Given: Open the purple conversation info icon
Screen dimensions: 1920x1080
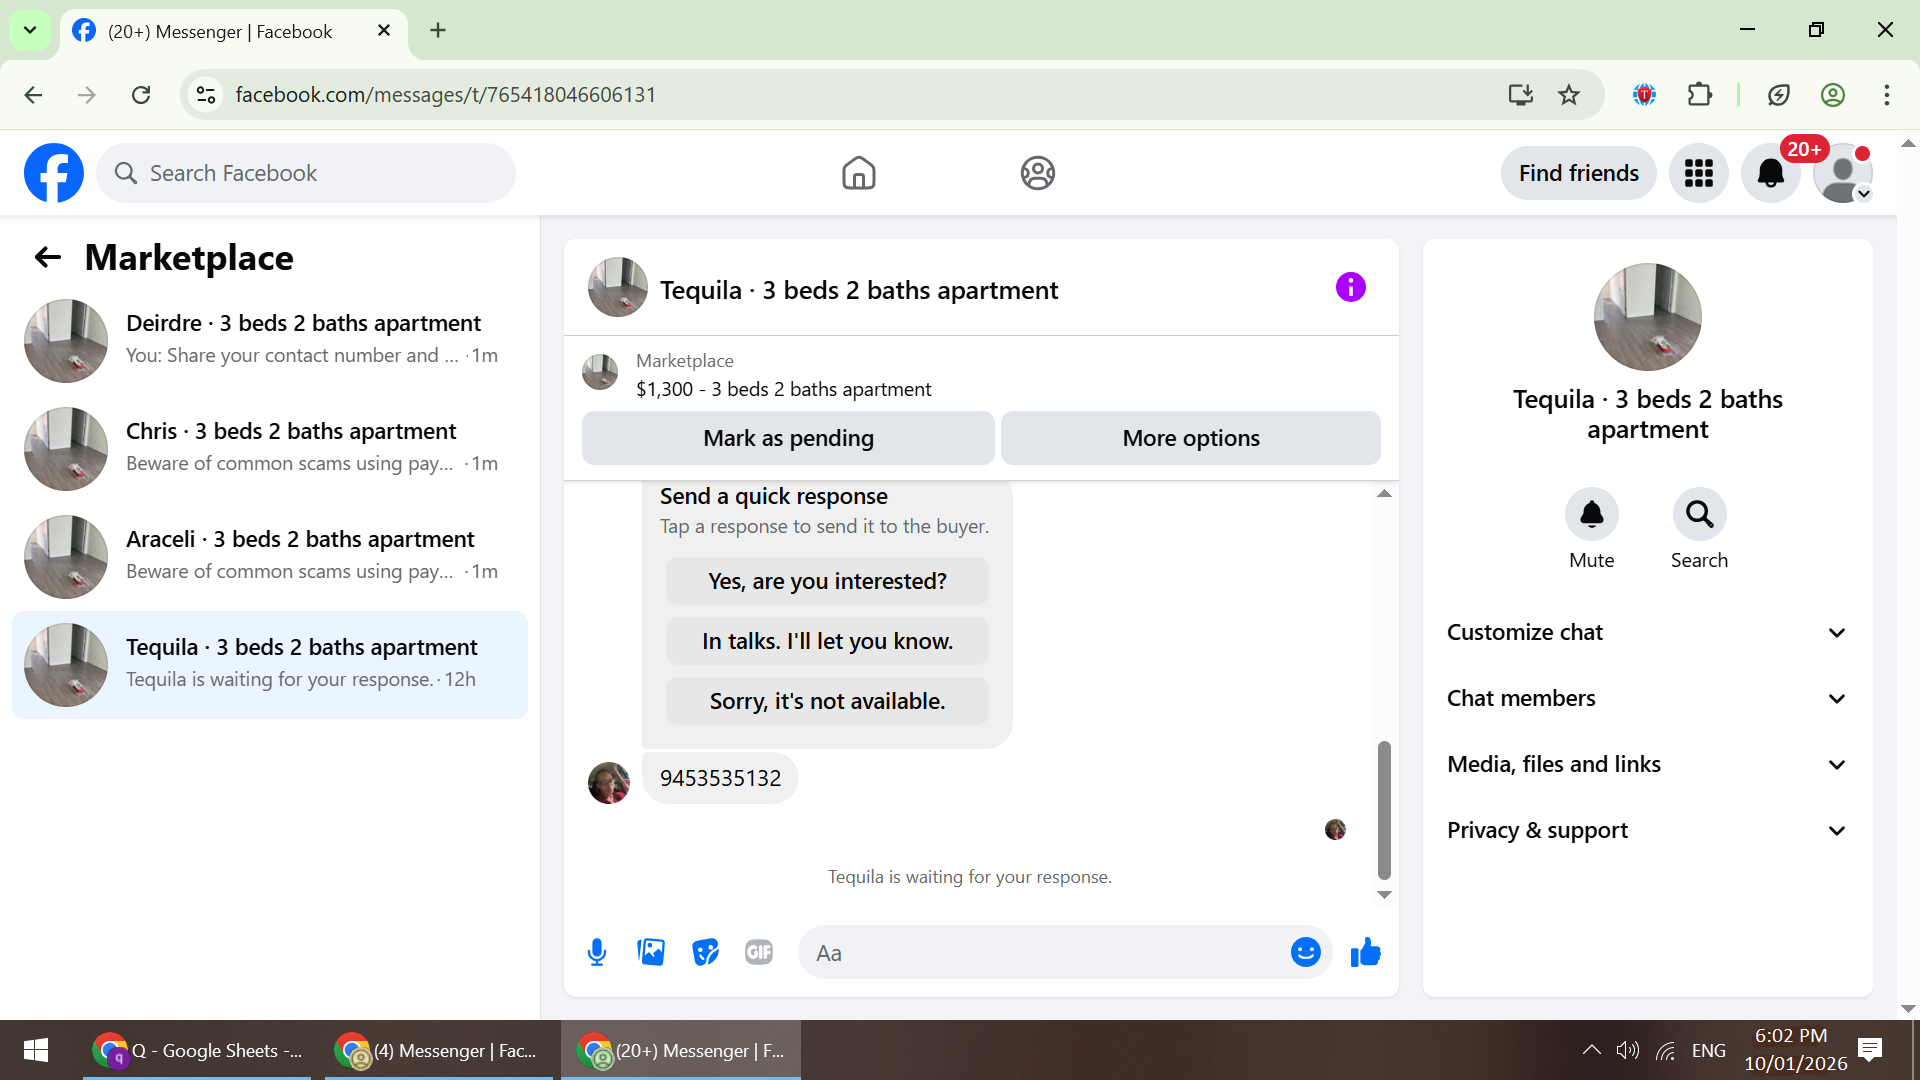Looking at the screenshot, I should (1350, 288).
